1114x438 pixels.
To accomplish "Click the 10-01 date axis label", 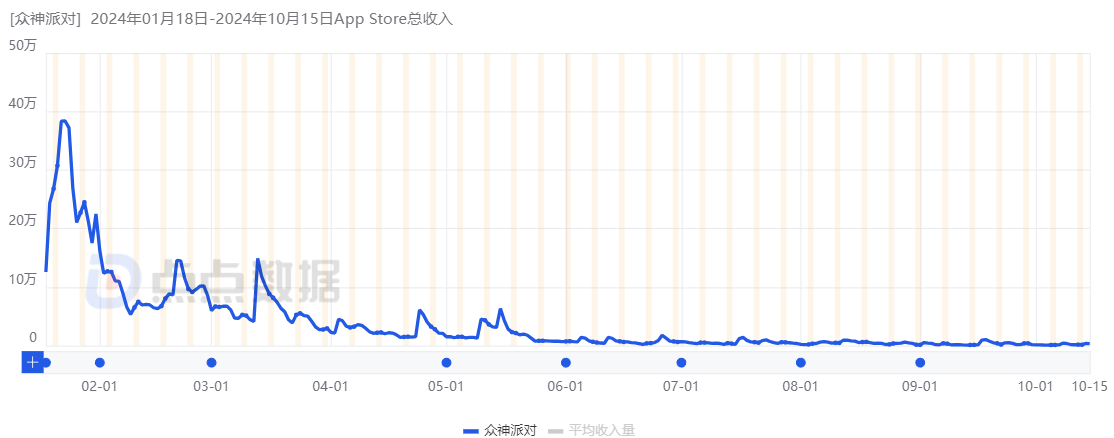I will coord(1035,385).
